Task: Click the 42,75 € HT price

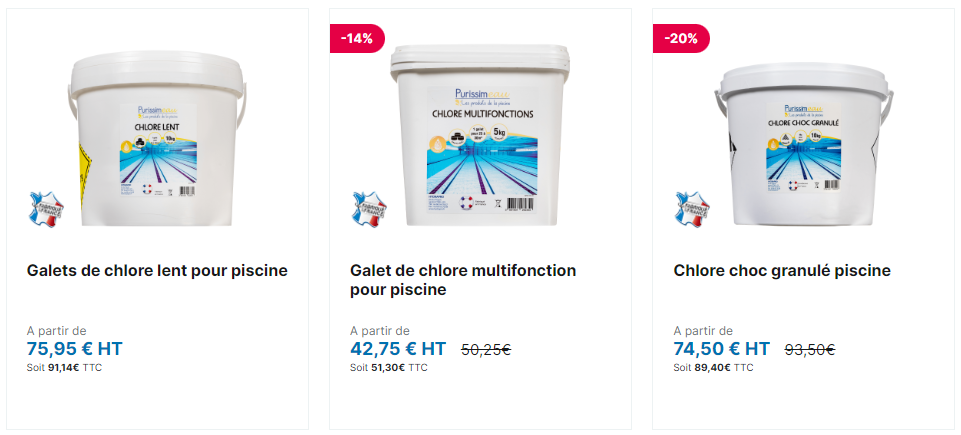Action: (398, 349)
